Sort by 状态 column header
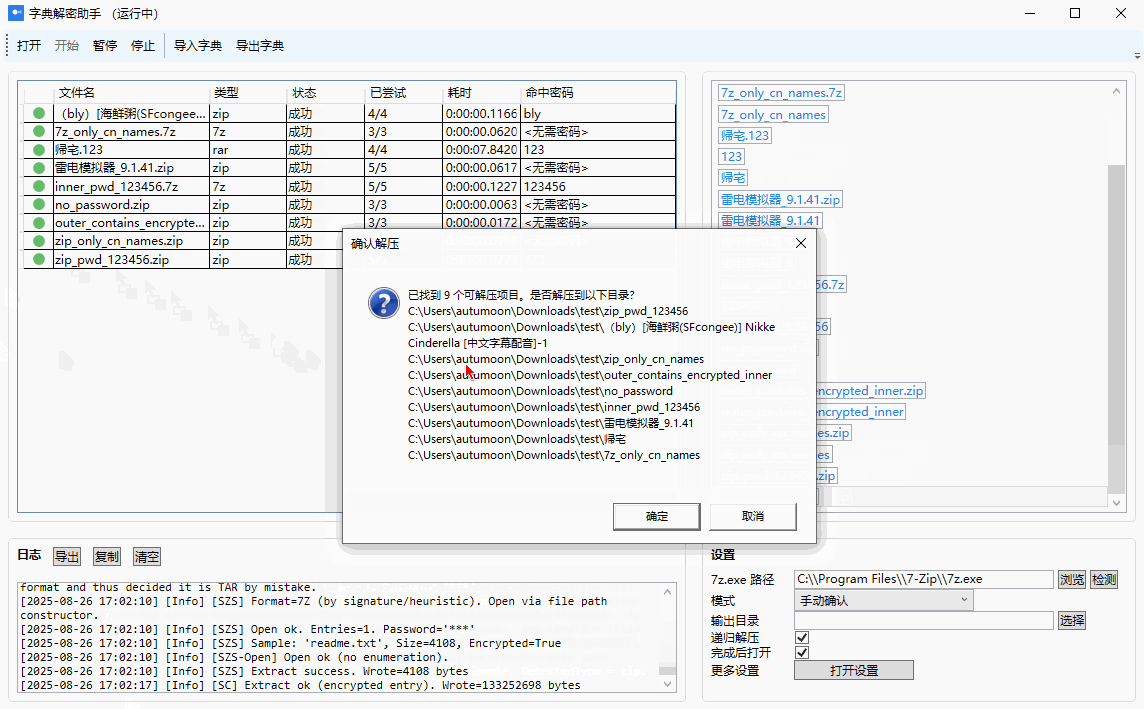 tap(326, 93)
